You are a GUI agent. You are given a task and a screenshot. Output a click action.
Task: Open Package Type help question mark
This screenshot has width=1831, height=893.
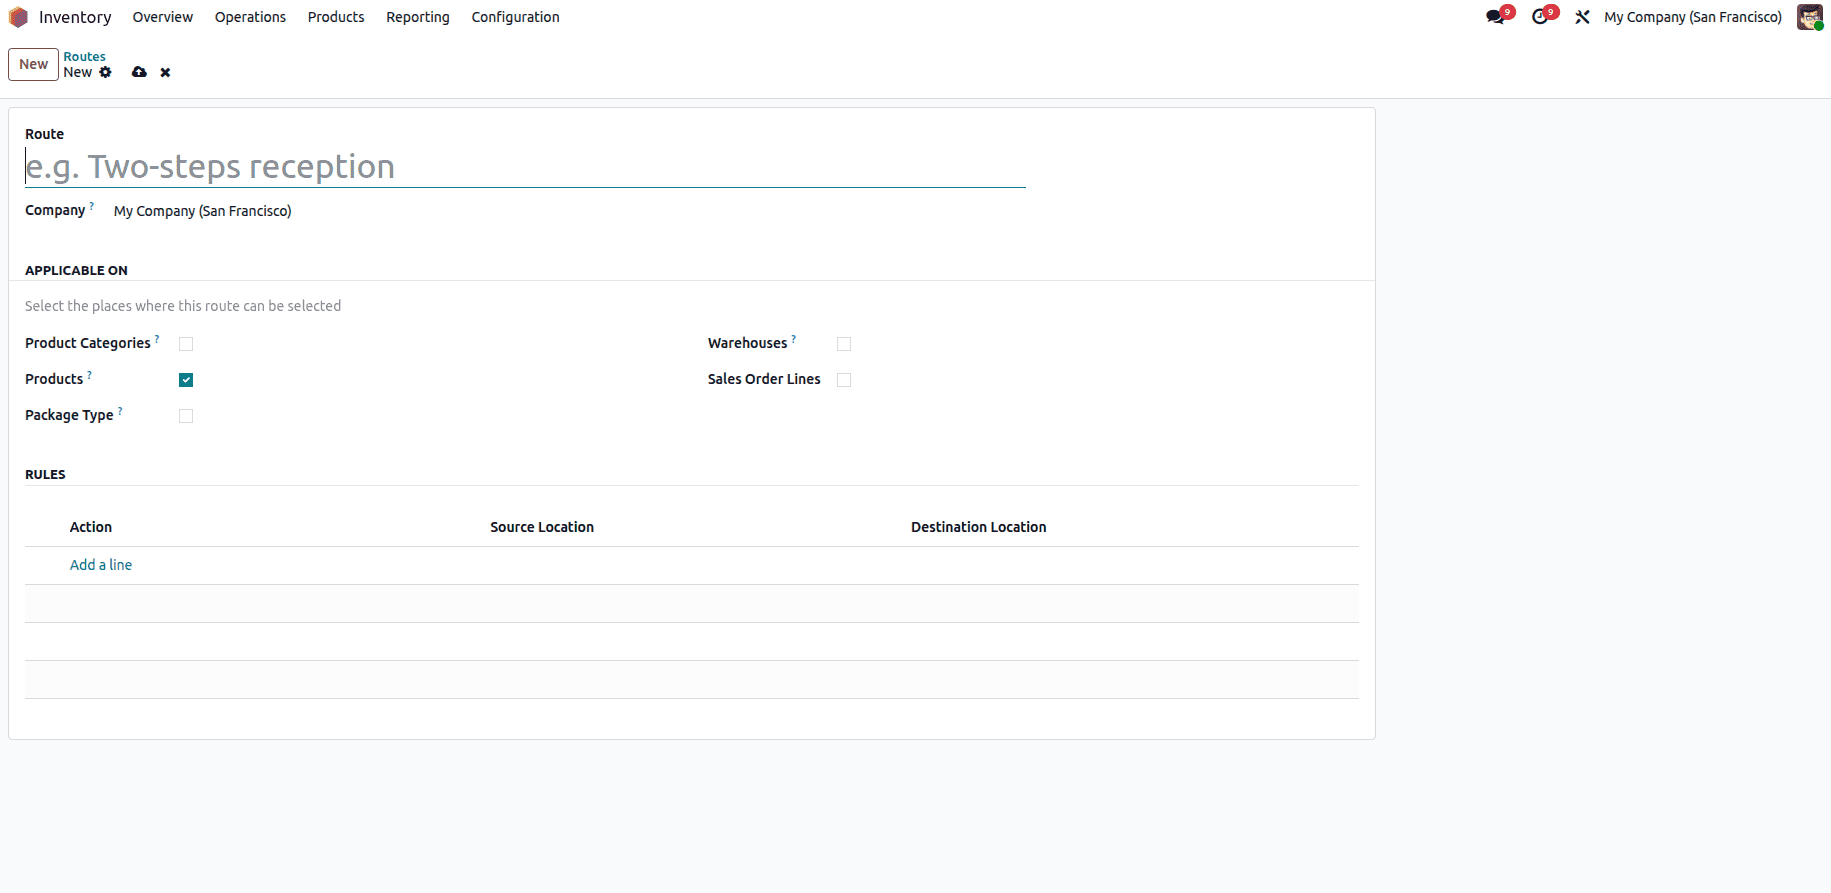120,410
